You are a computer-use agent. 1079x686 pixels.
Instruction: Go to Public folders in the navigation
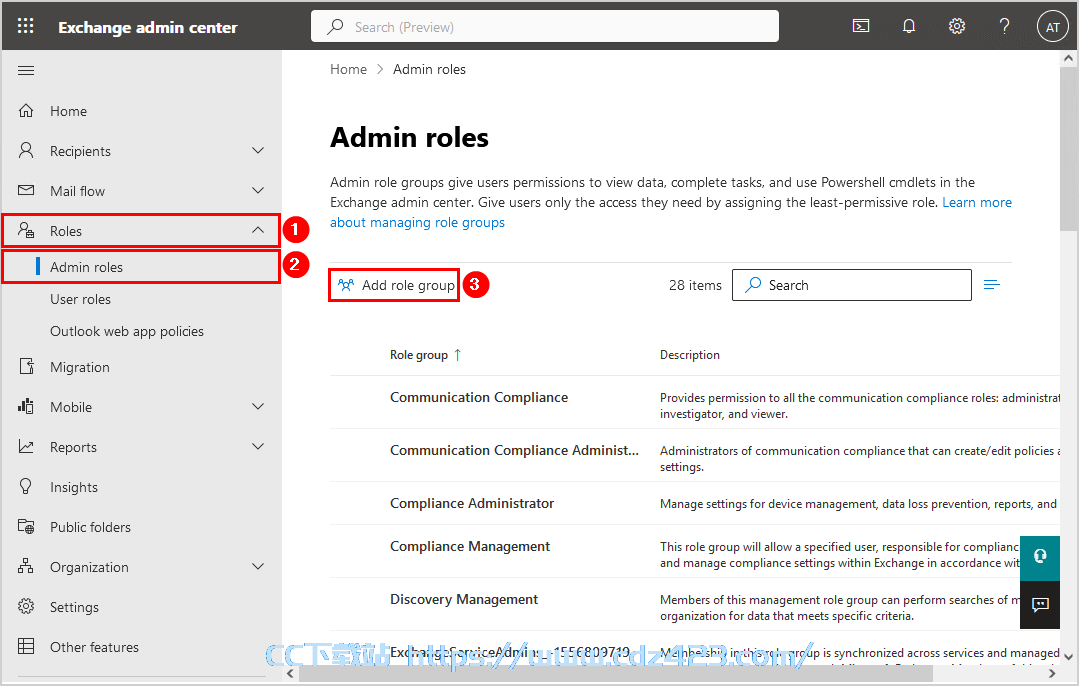pos(90,527)
